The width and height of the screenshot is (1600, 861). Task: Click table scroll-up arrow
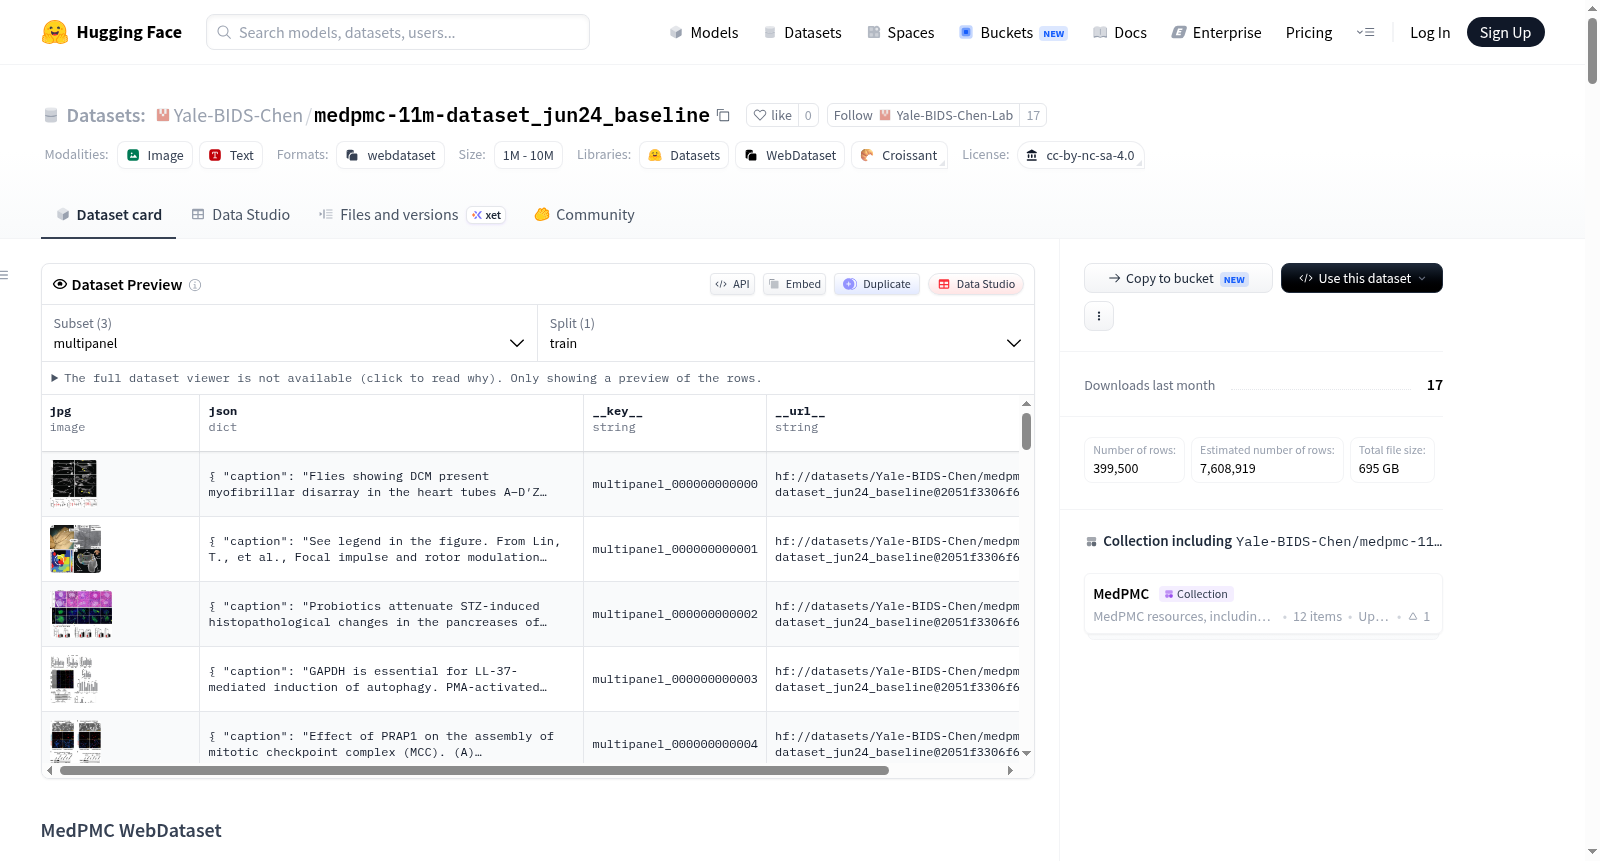point(1026,404)
